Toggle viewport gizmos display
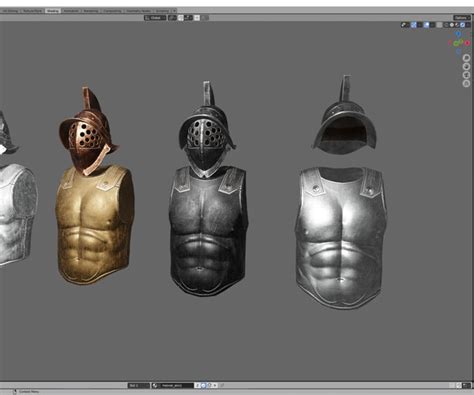Screen dimensions: 474x395 coord(413,25)
